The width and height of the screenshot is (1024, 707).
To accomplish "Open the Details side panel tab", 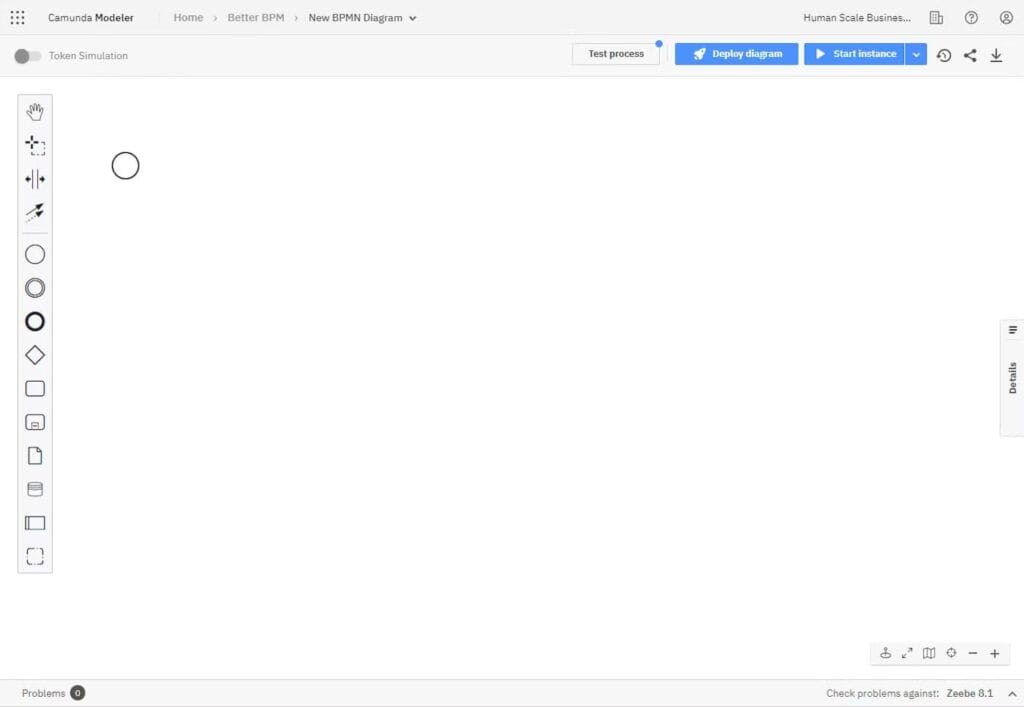I will coord(1012,377).
